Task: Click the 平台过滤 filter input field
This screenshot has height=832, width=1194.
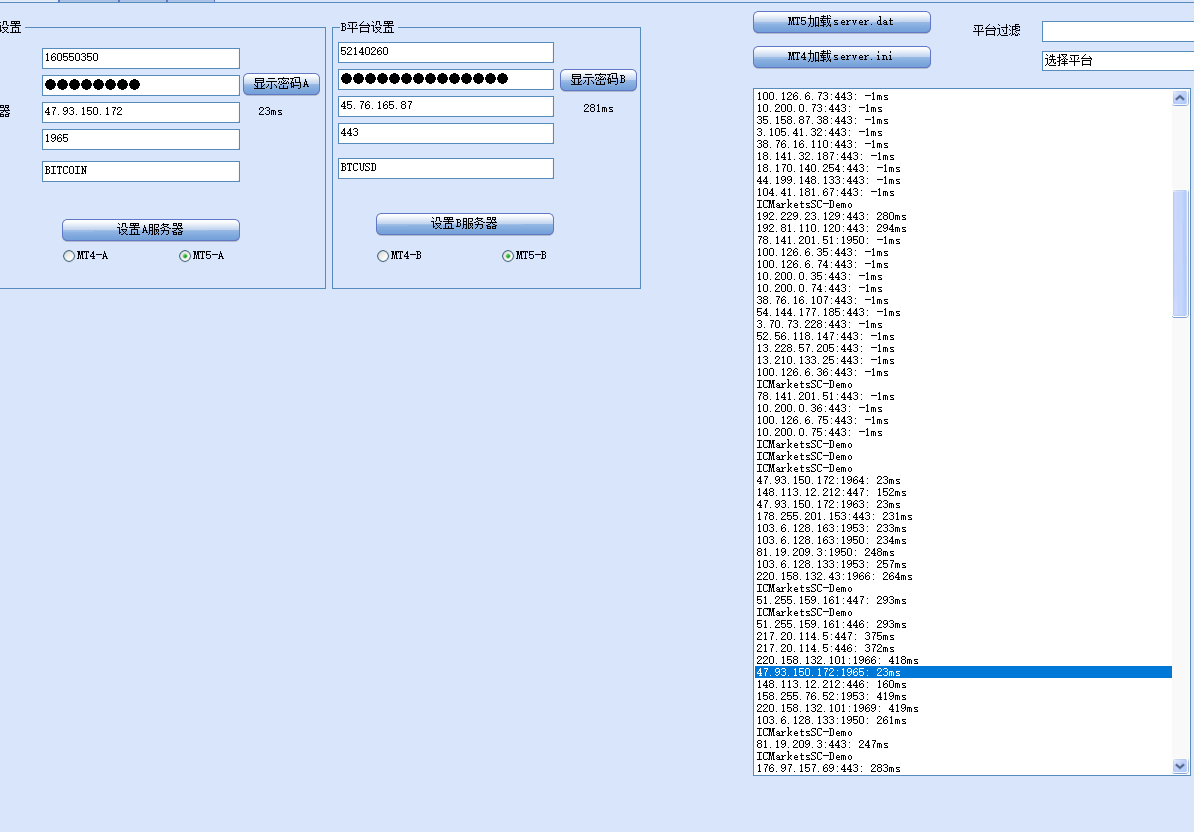Action: tap(1117, 32)
